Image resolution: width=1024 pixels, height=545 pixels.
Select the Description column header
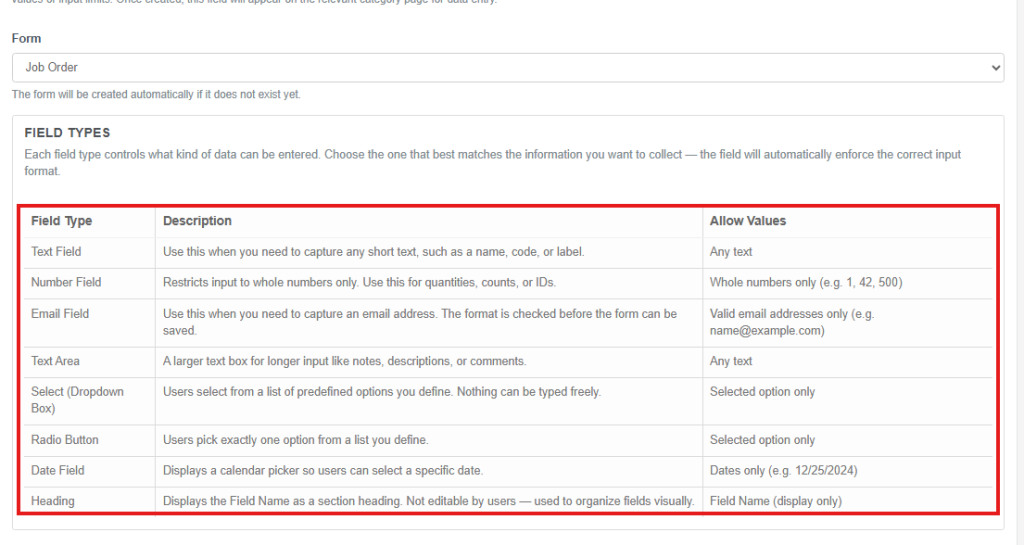click(x=197, y=221)
